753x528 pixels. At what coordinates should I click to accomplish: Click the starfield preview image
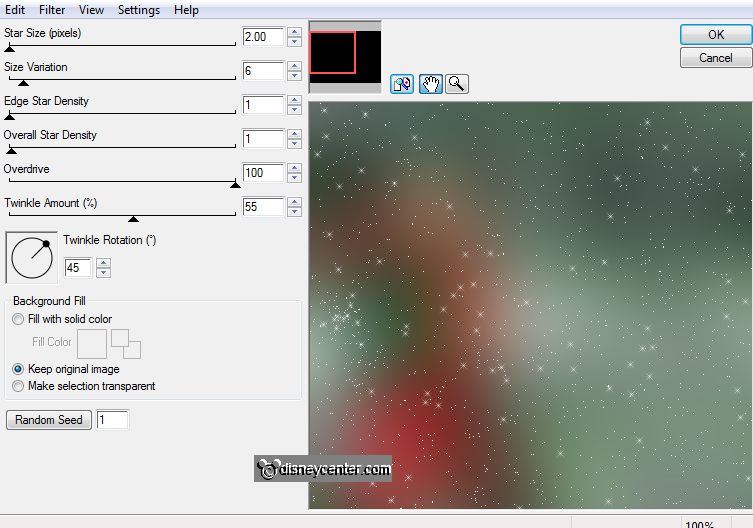[x=530, y=305]
